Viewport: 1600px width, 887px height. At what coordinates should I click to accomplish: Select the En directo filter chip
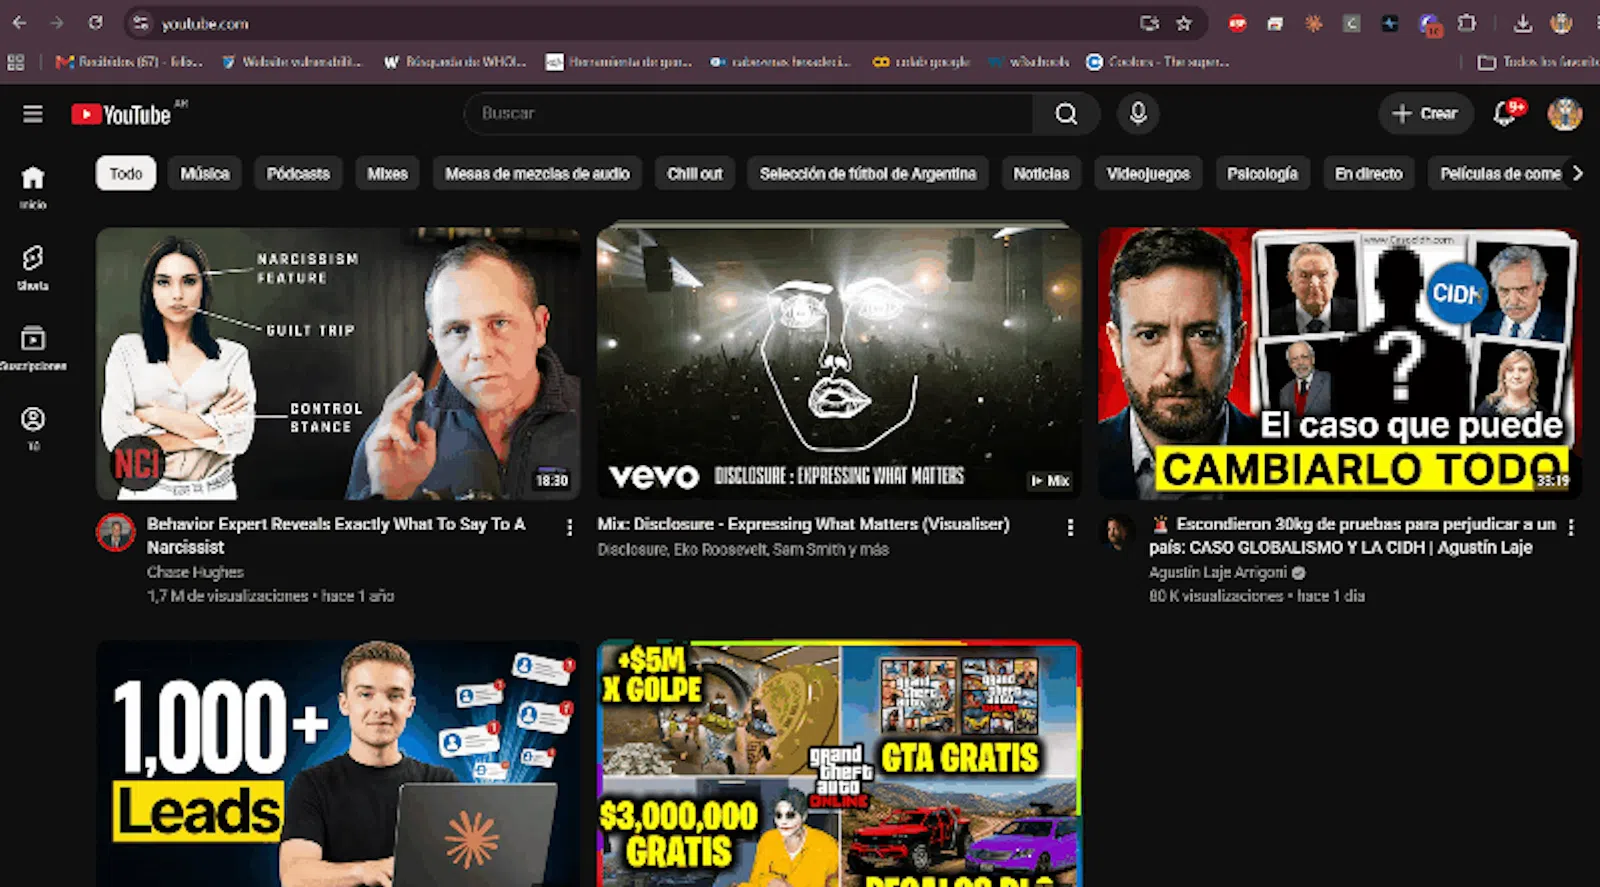coord(1369,173)
